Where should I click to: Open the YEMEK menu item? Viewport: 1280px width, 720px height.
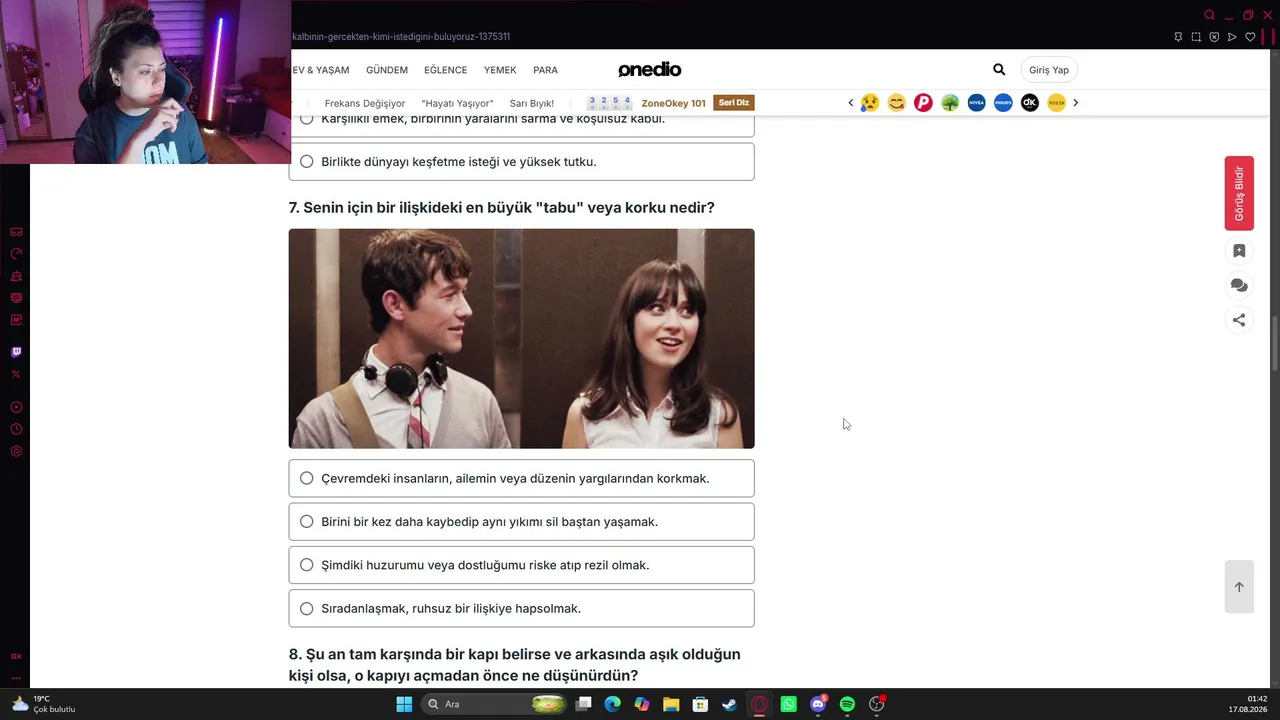tap(500, 70)
